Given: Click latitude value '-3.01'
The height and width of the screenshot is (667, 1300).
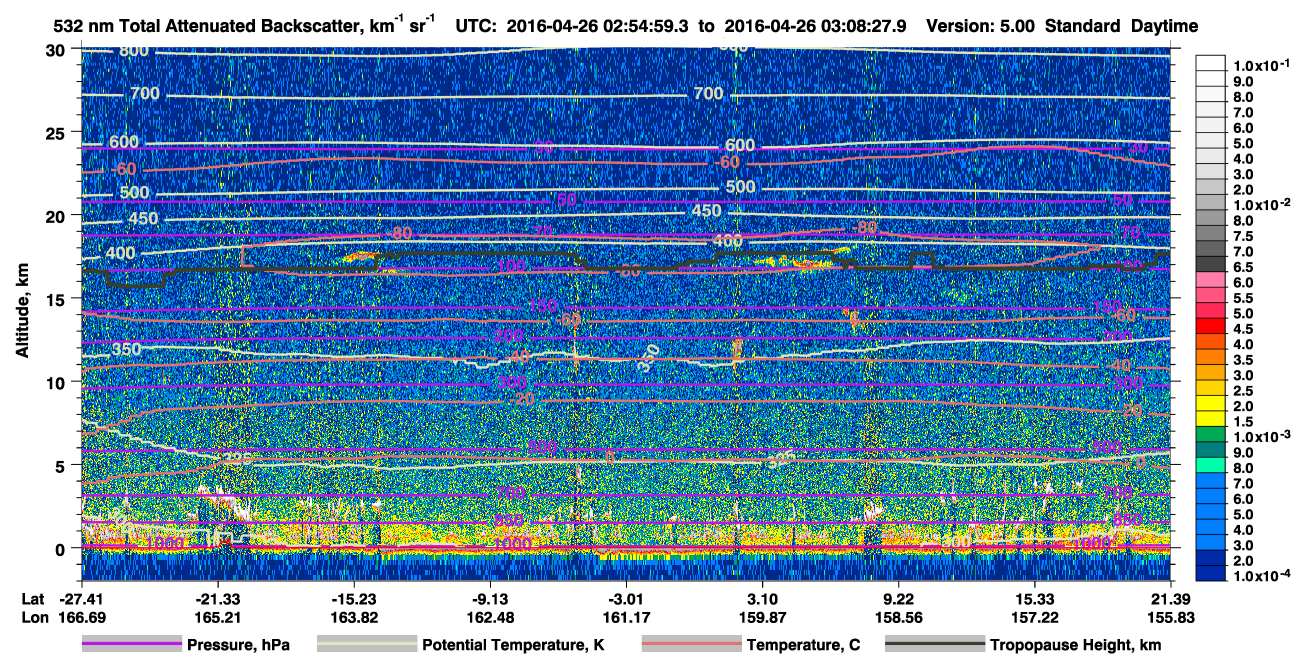Looking at the screenshot, I should pyautogui.click(x=626, y=597).
